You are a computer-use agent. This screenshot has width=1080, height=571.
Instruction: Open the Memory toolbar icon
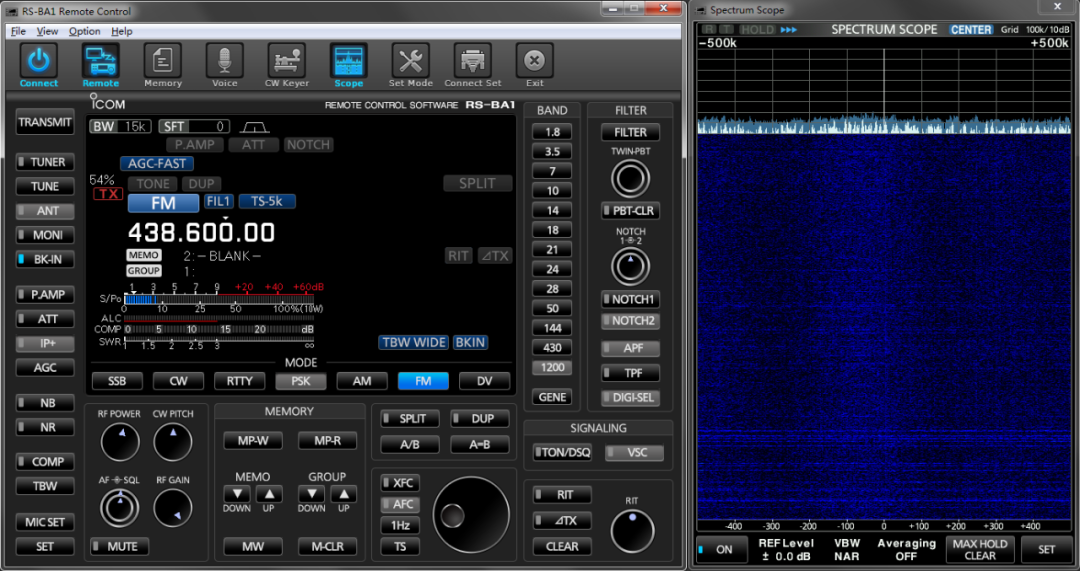(163, 61)
